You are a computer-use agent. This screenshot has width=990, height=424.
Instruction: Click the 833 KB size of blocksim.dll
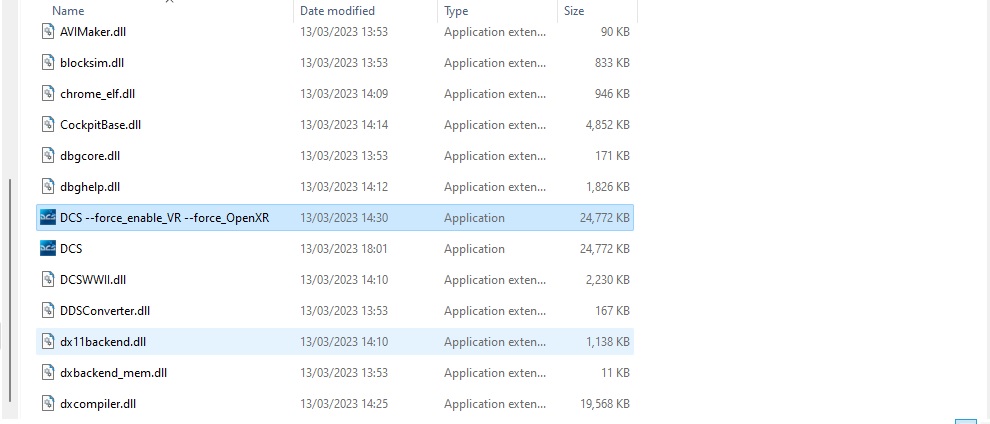coord(612,62)
